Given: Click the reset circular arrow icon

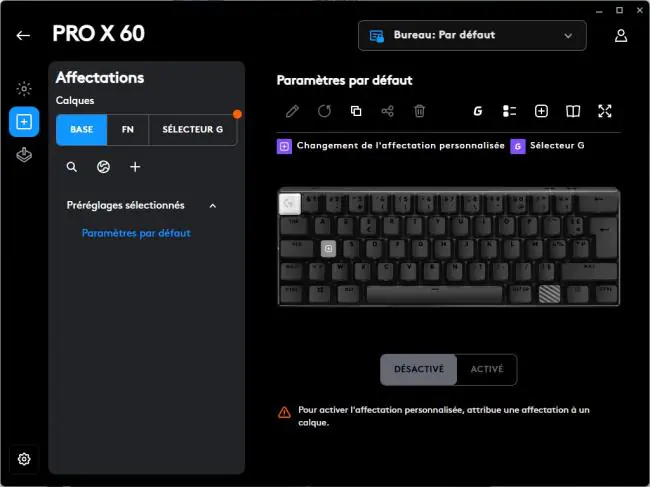Looking at the screenshot, I should coord(324,111).
